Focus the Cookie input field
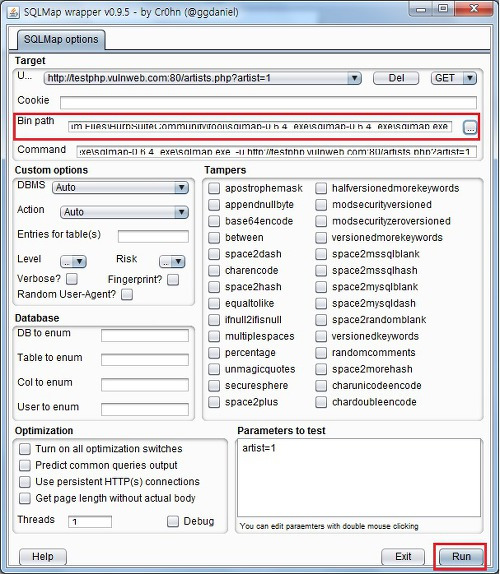This screenshot has height=574, width=500. coord(268,102)
